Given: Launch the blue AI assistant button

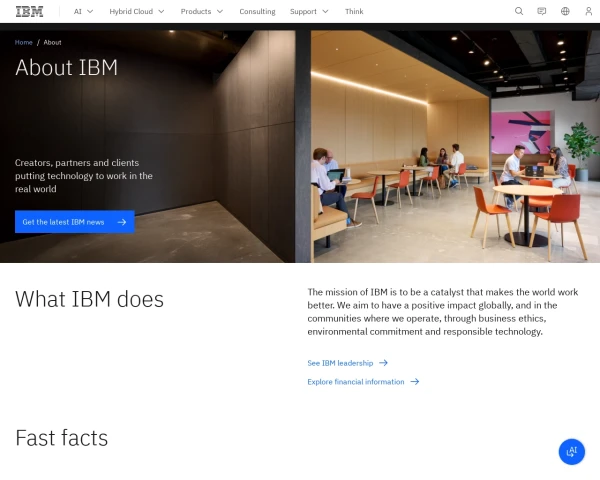Looking at the screenshot, I should pyautogui.click(x=572, y=452).
